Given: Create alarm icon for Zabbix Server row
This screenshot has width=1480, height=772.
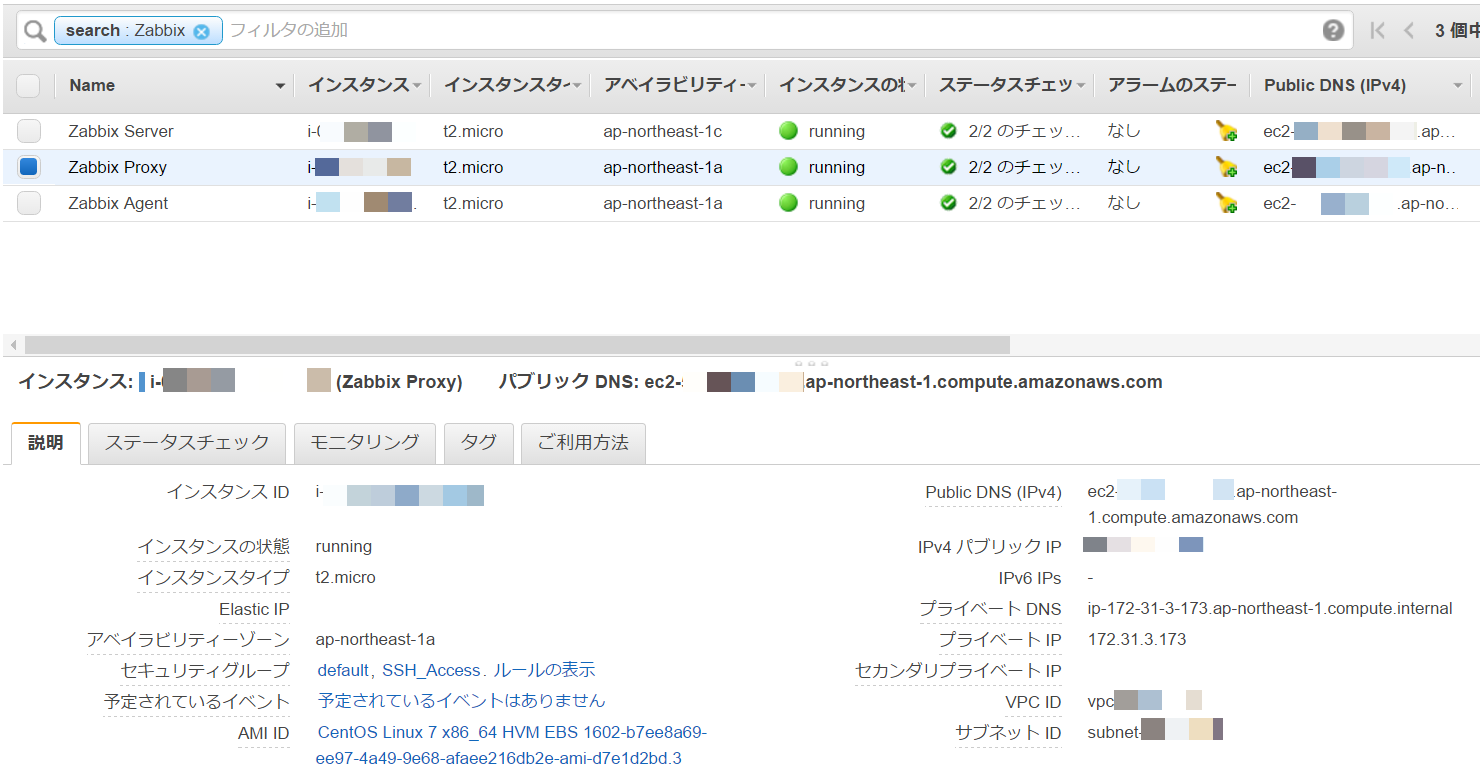Looking at the screenshot, I should click(x=1226, y=131).
